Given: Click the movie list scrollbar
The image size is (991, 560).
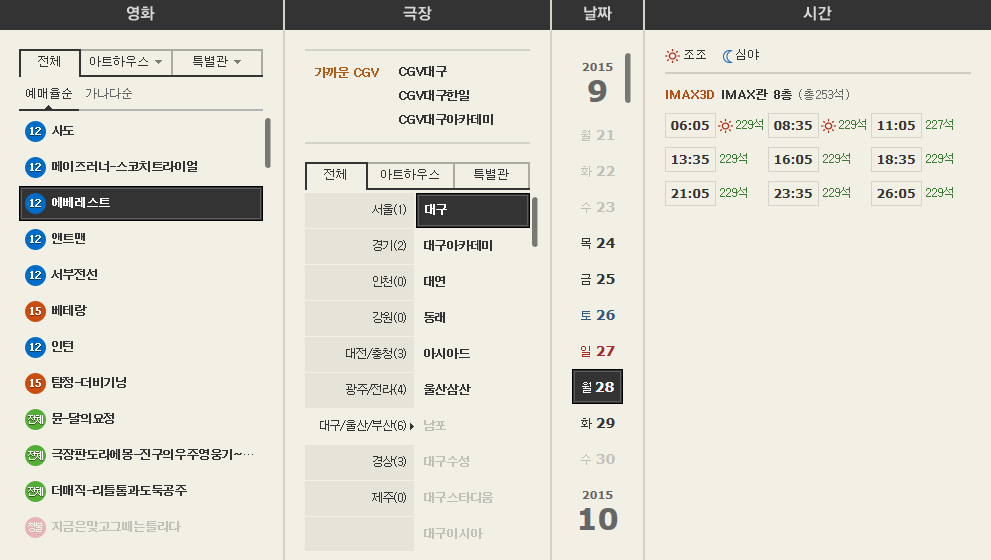Looking at the screenshot, I should point(267,143).
